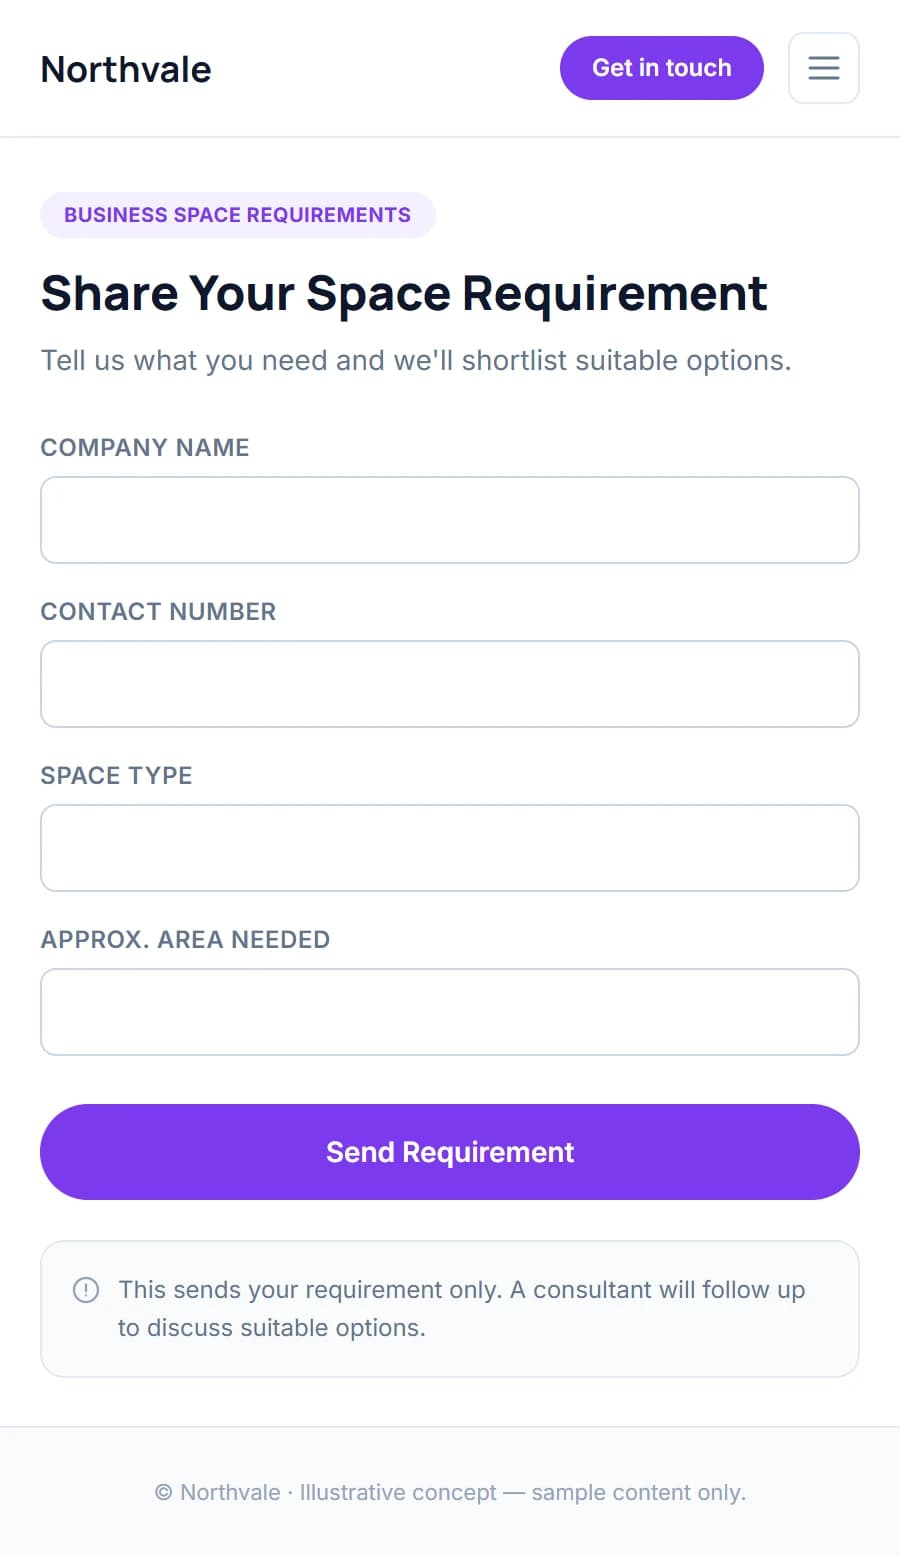Image resolution: width=900 pixels, height=1556 pixels.
Task: Click the consultant follow-up notice text
Action: [461, 1309]
